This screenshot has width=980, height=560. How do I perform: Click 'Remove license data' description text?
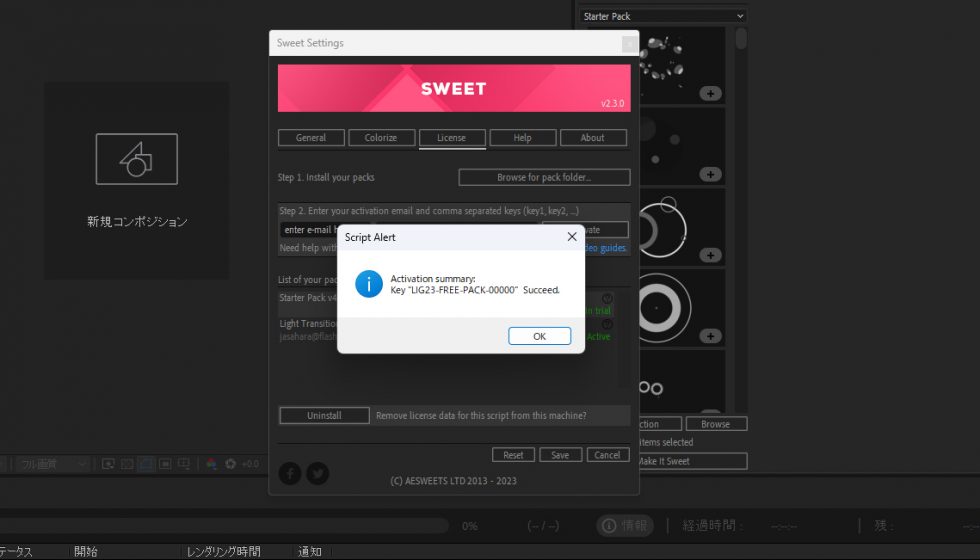pos(481,416)
